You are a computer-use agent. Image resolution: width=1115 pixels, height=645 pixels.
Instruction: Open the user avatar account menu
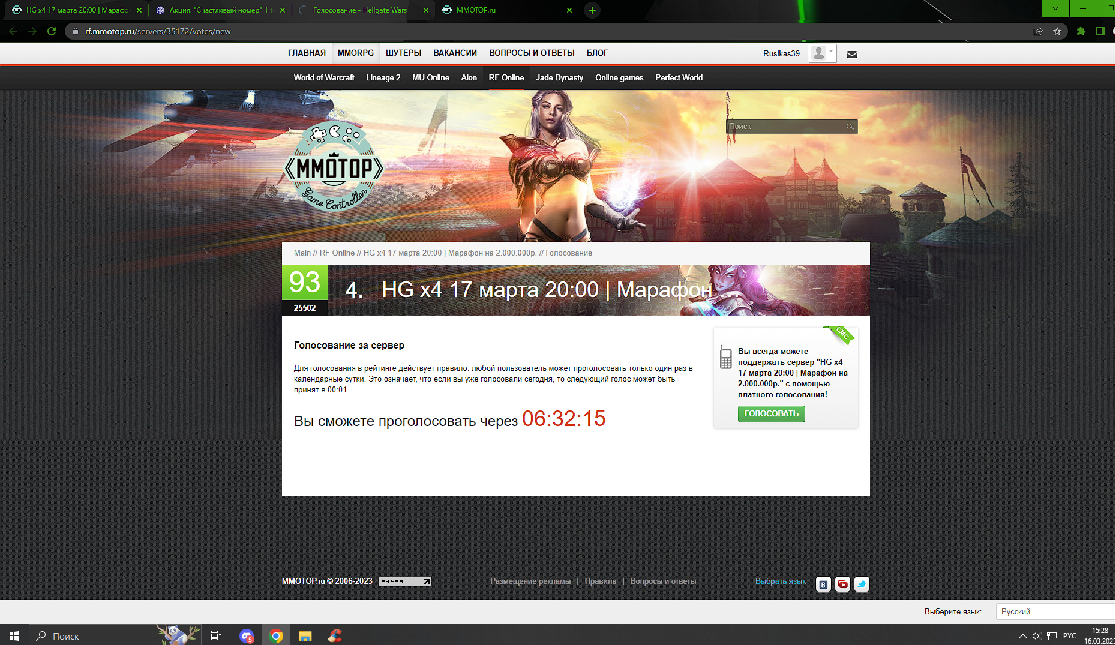coord(822,53)
